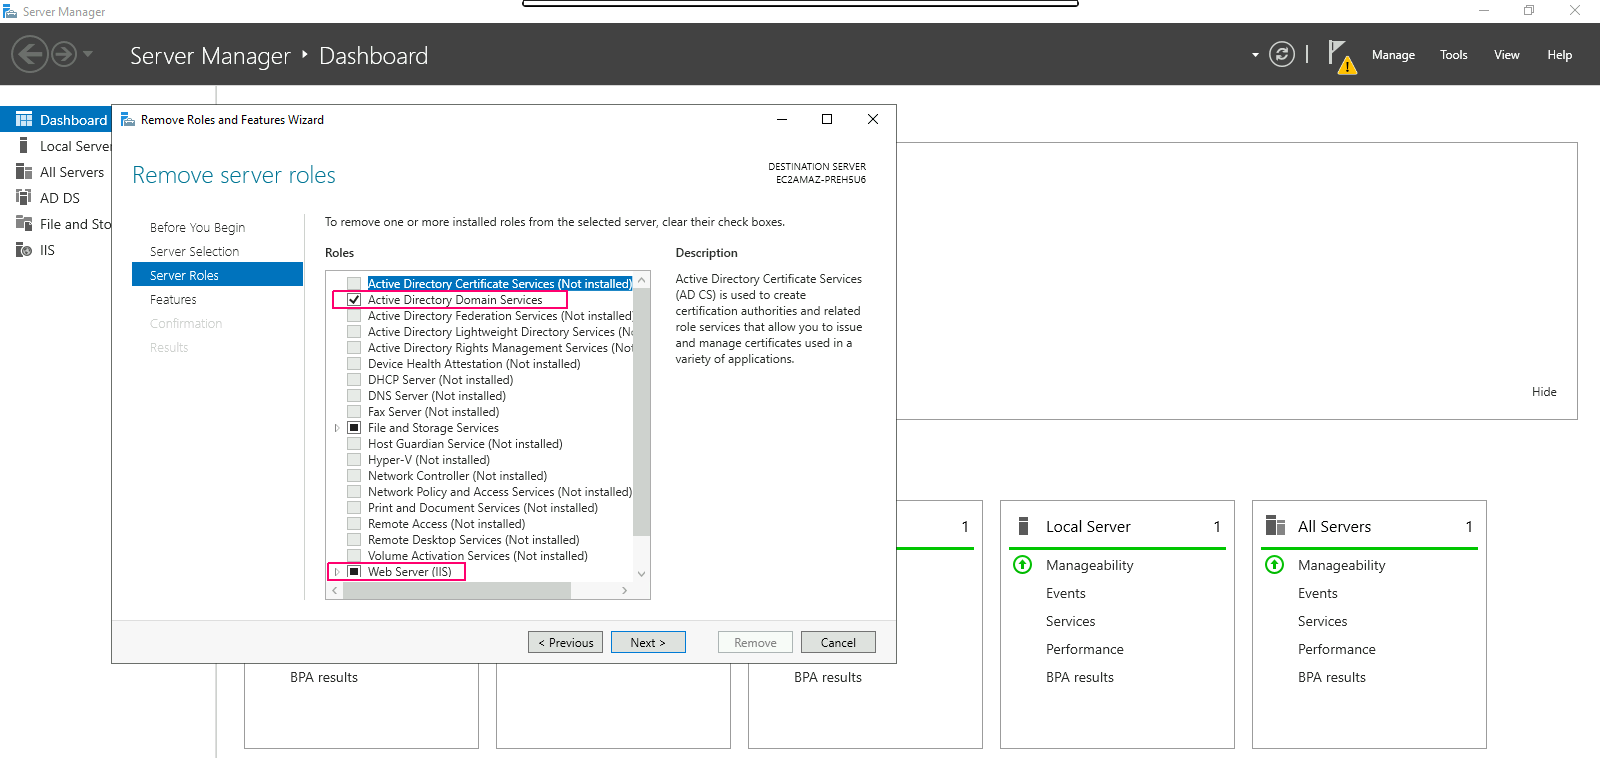Click the refresh dashboard icon
This screenshot has height=758, width=1600.
point(1282,54)
